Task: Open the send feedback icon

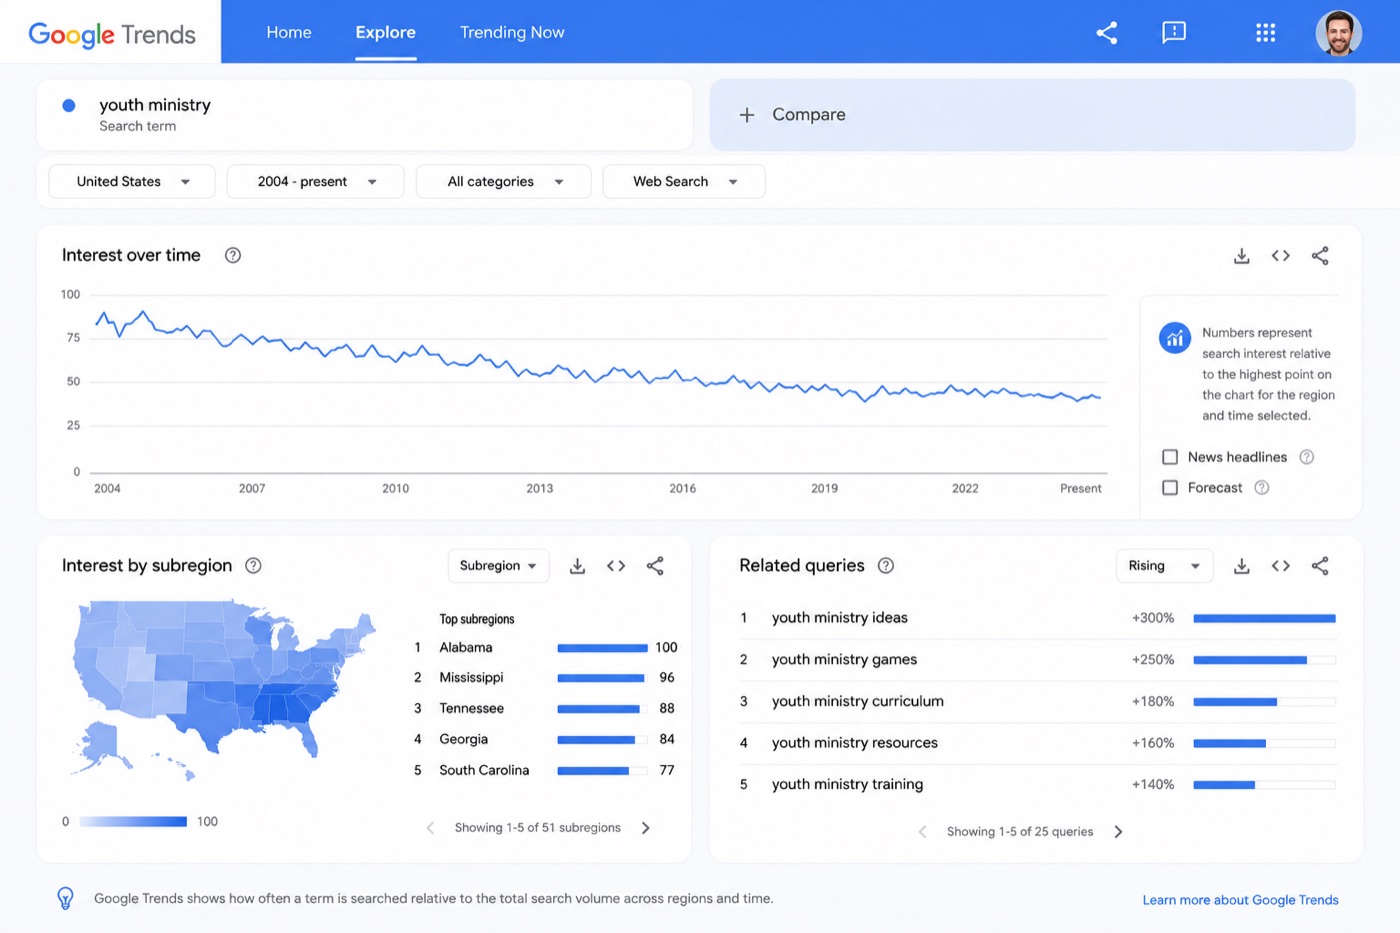Action: tap(1174, 32)
